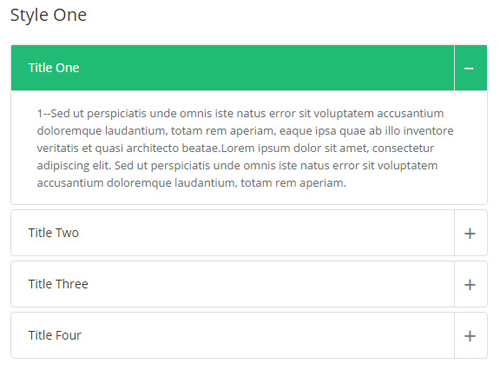Click the Style One heading
This screenshot has width=500, height=370.
(48, 15)
